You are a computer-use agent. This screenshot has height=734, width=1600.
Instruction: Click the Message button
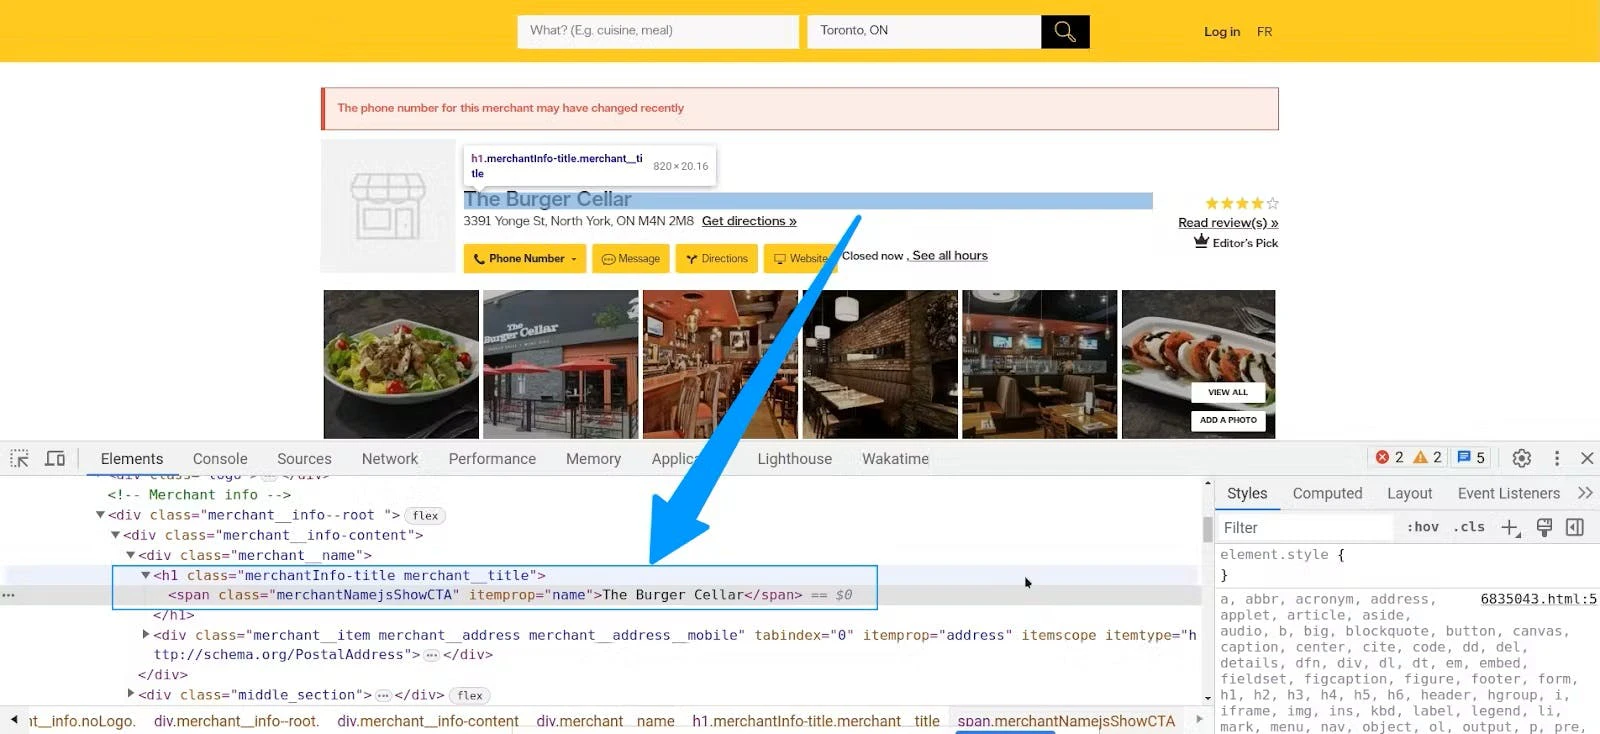click(x=631, y=259)
